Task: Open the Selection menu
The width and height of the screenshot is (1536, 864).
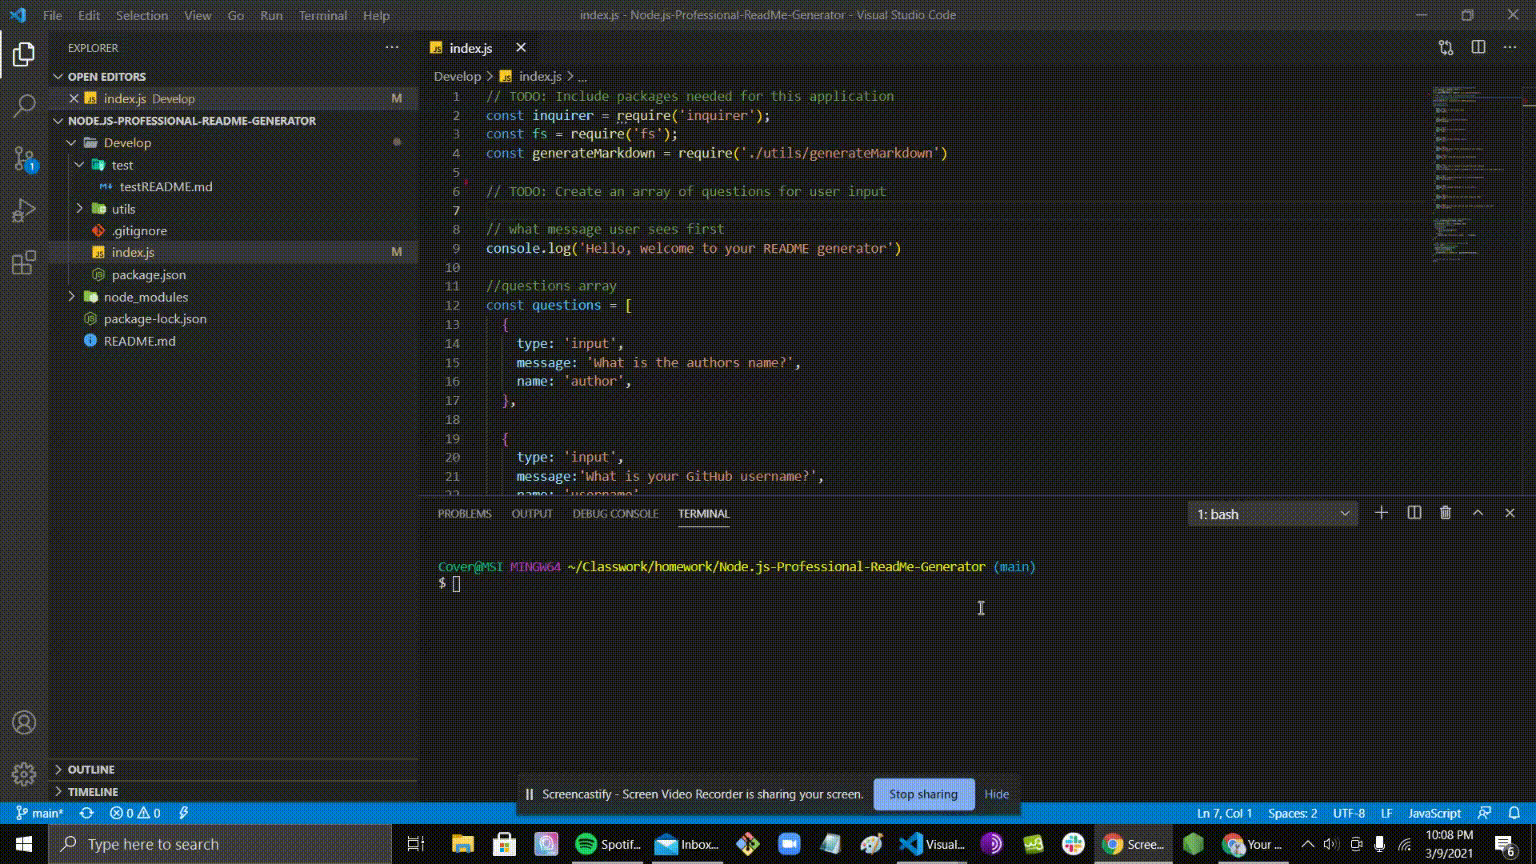Action: click(142, 15)
